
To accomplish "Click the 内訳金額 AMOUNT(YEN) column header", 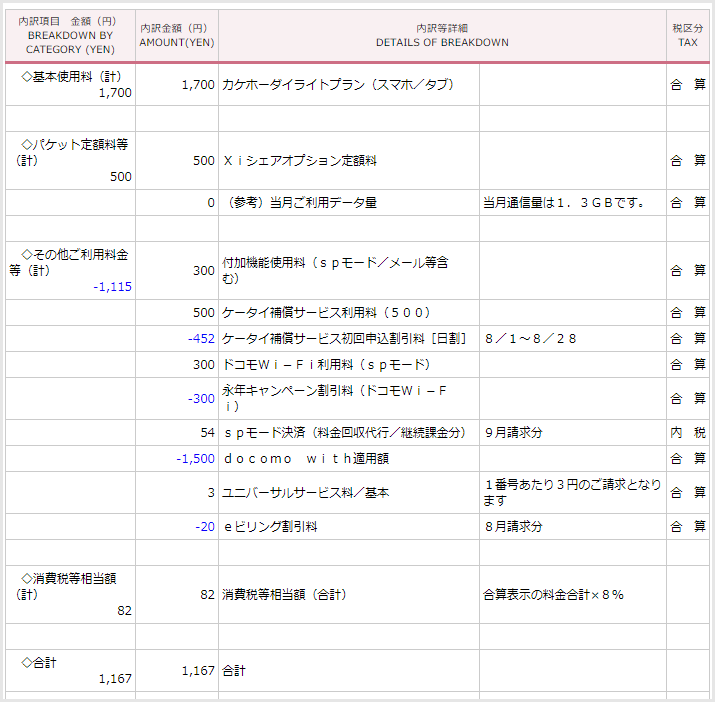I will click(x=177, y=35).
